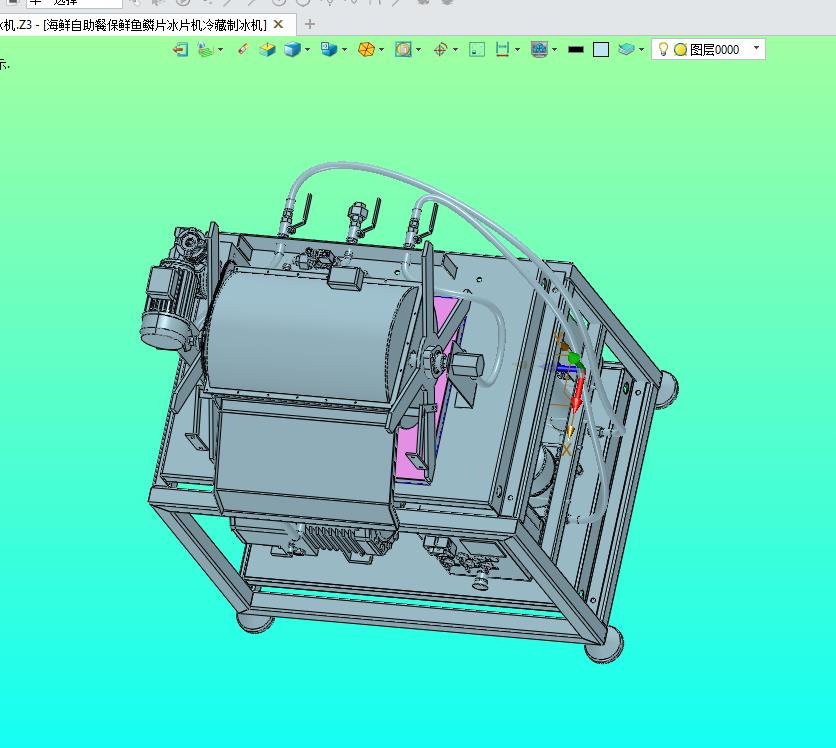Screen dimensions: 836x748
Task: Open a new tab with plus button
Action: (310, 24)
